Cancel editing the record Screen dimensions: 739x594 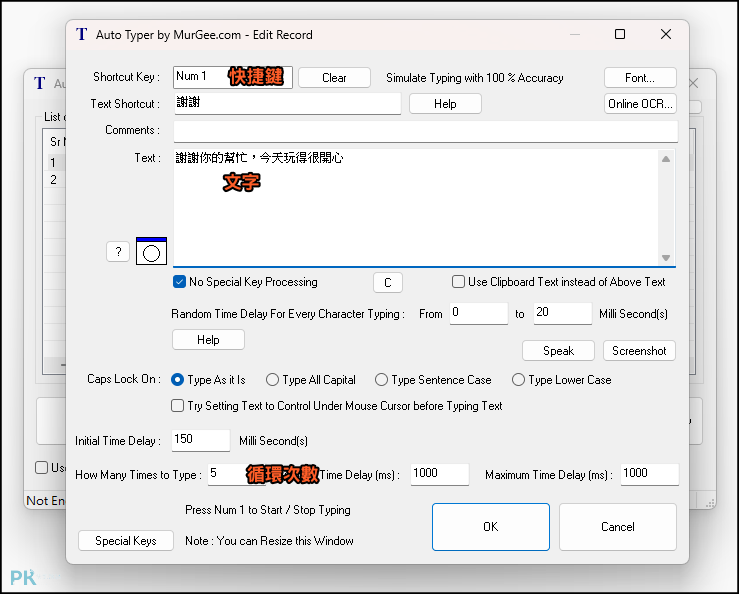pyautogui.click(x=618, y=527)
